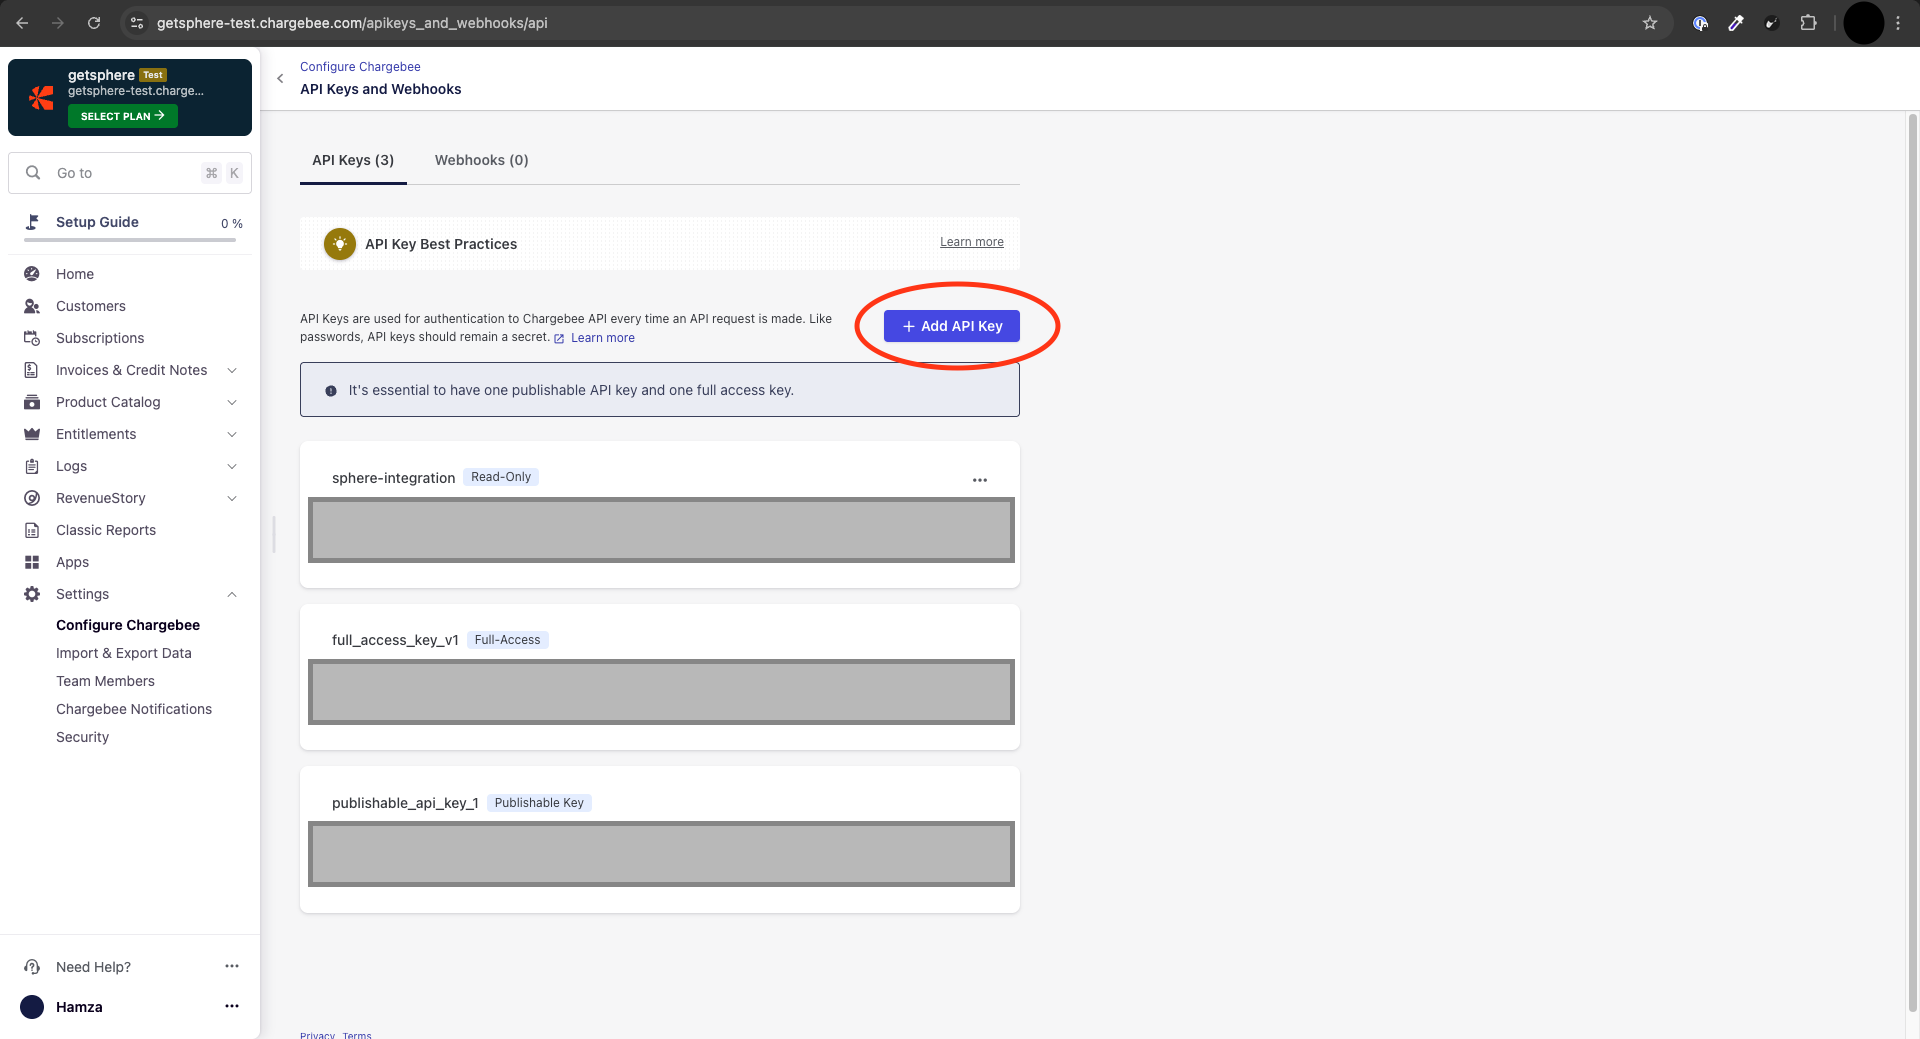This screenshot has height=1039, width=1920.
Task: Open Customers via its sidebar icon
Action: (32, 306)
